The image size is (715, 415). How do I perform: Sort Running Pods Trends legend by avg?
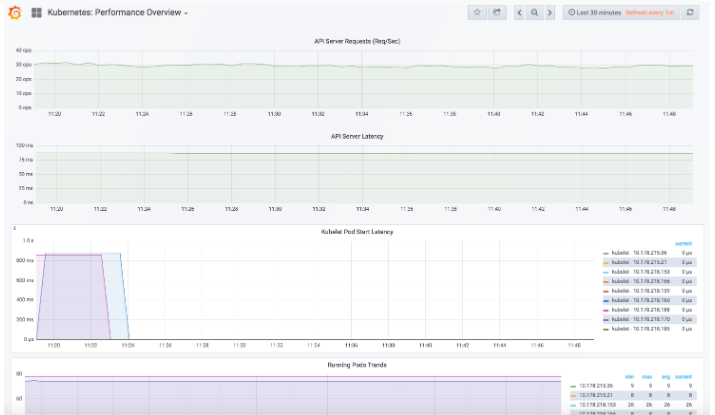666,377
